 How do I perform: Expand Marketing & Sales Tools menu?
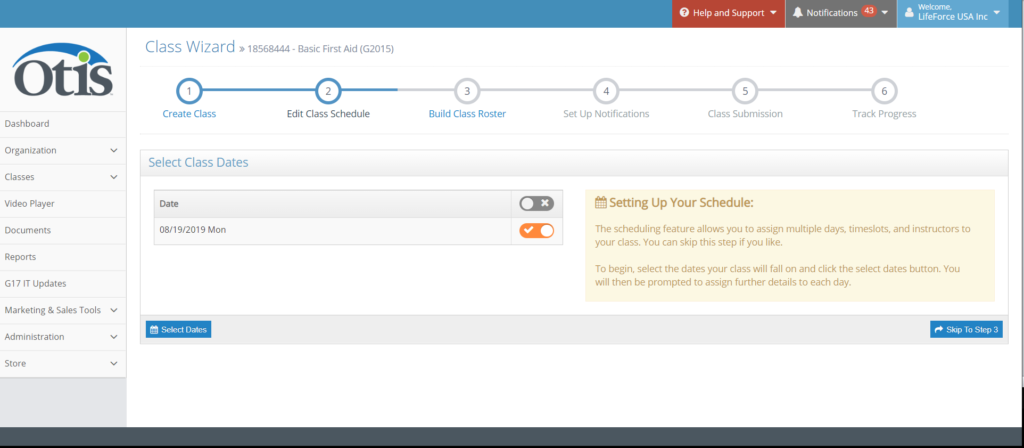(x=62, y=310)
